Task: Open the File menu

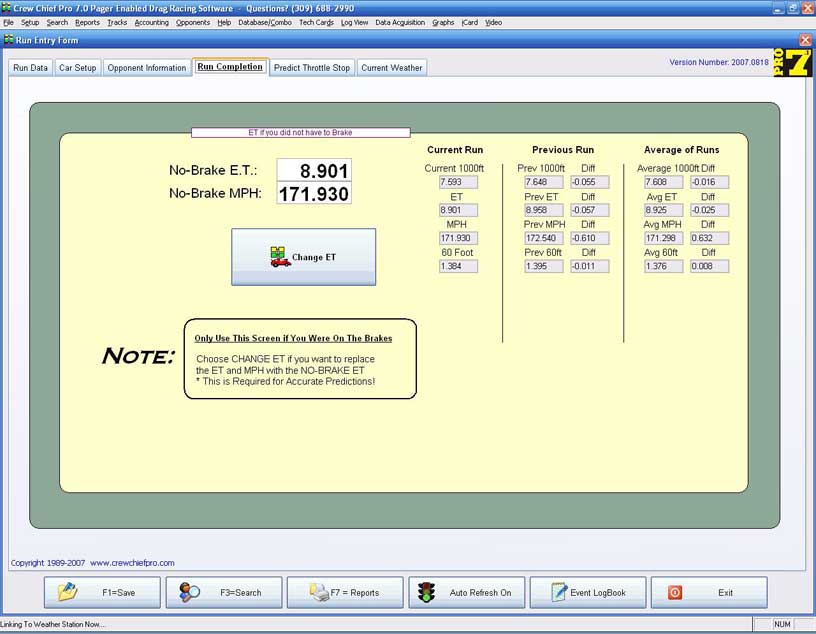Action: pos(8,22)
